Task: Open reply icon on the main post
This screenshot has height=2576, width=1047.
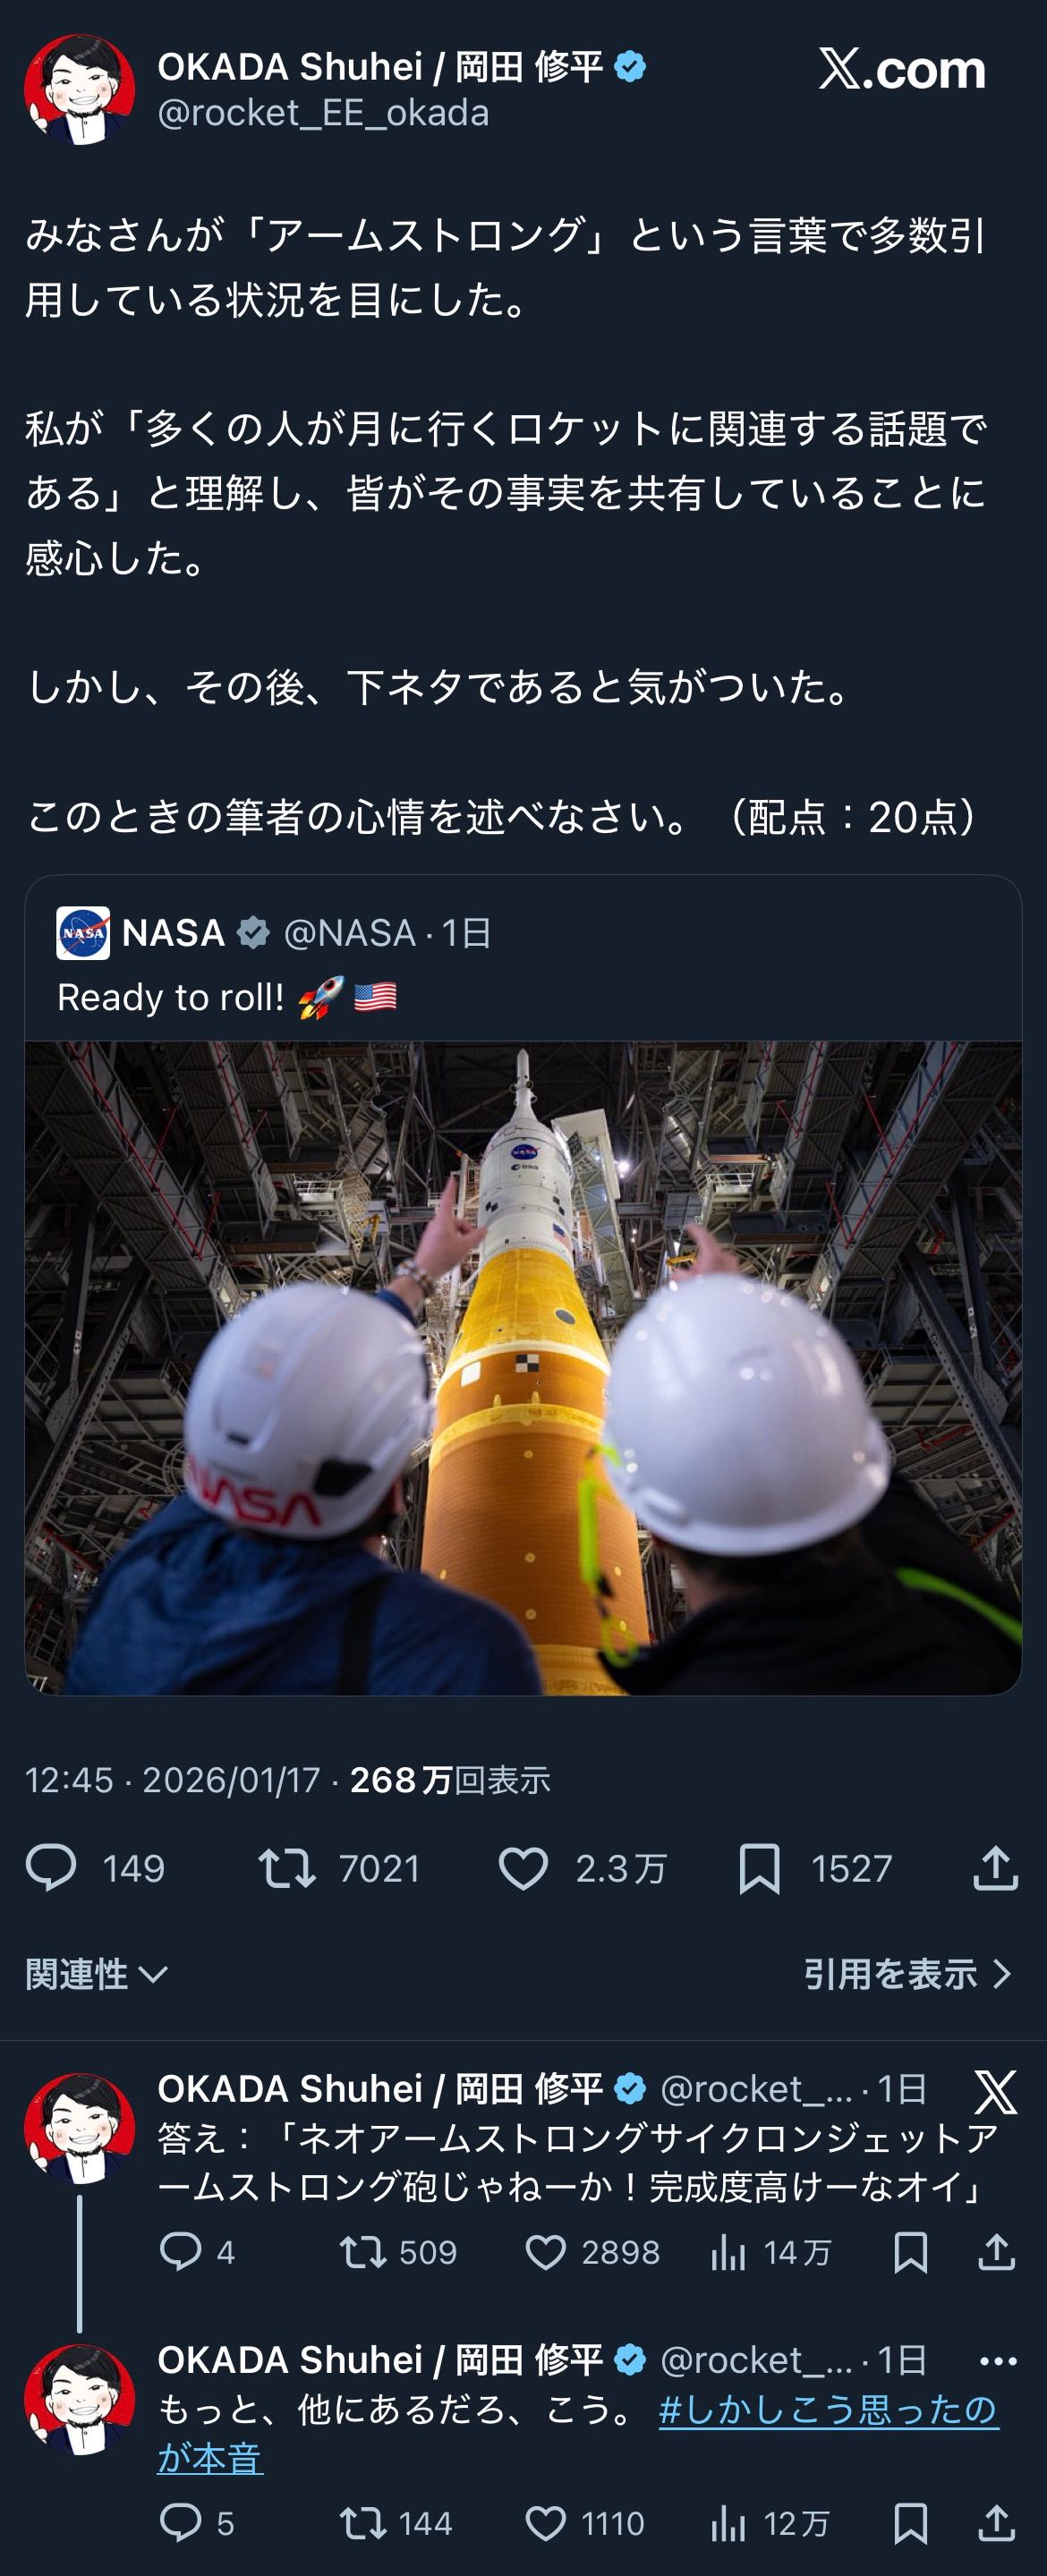Action: click(51, 1867)
